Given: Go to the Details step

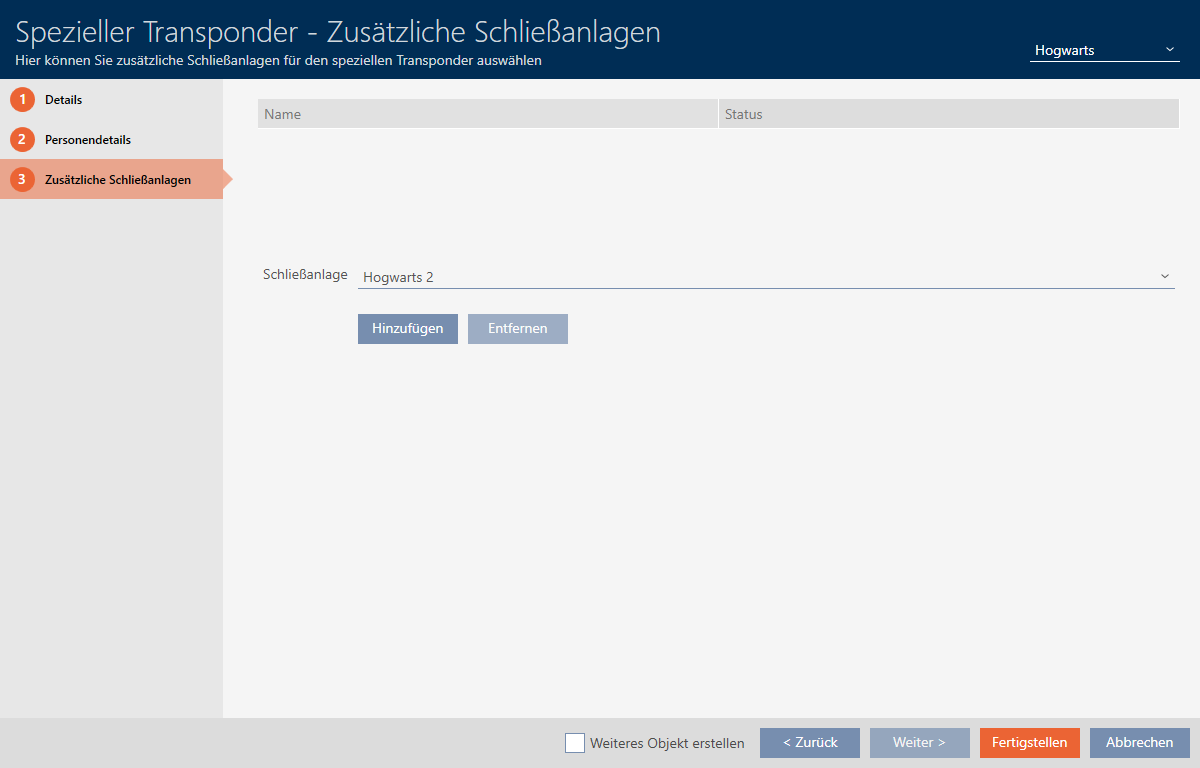Looking at the screenshot, I should [64, 100].
